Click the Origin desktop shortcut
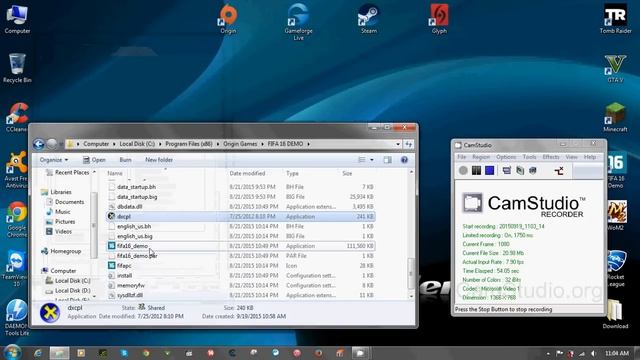Viewport: 640px width, 360px height. pyautogui.click(x=228, y=19)
